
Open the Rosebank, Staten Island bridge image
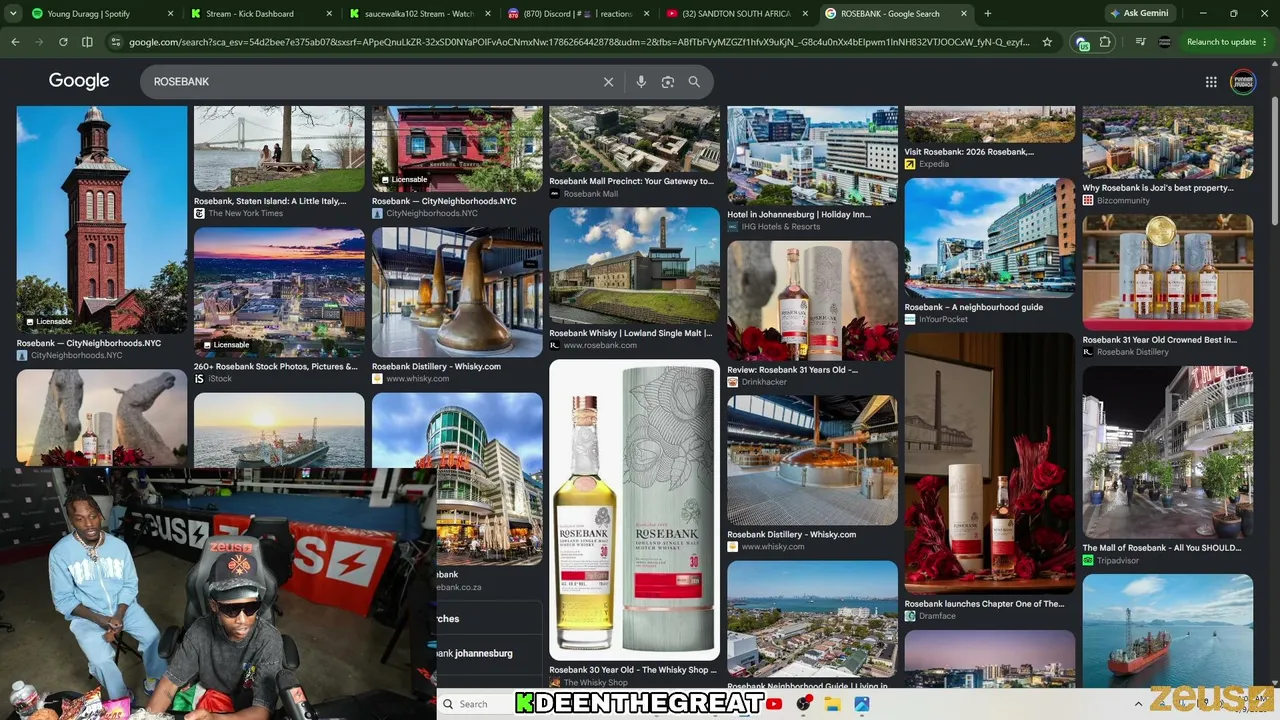[x=279, y=149]
